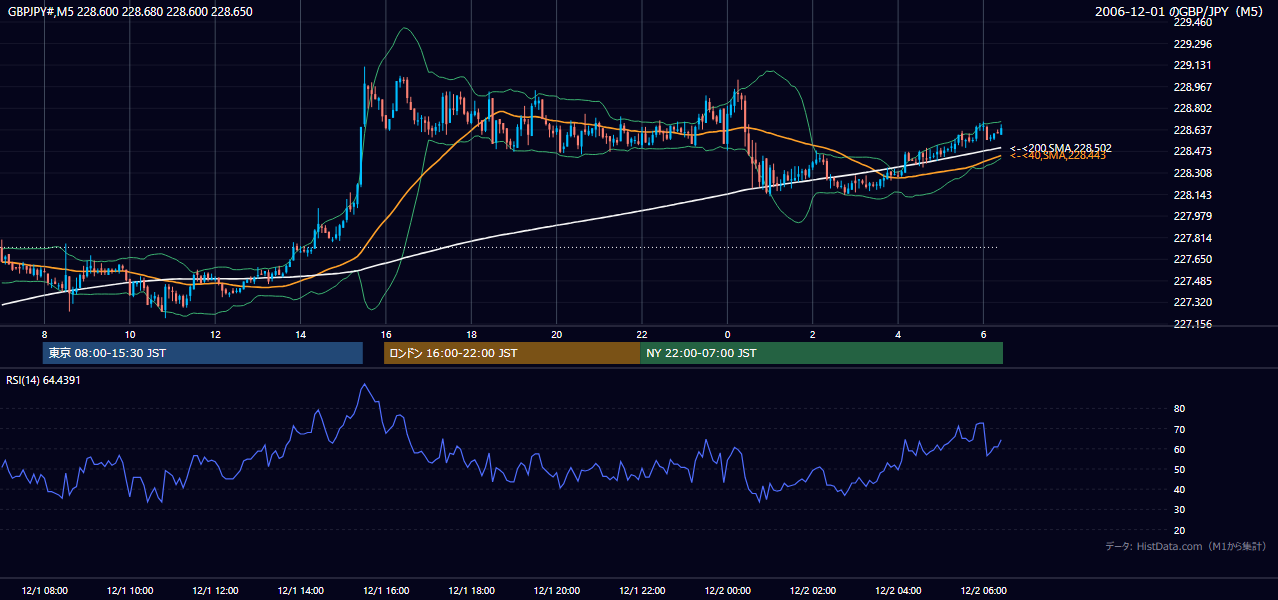The height and width of the screenshot is (600, 1278).
Task: Click the 12/1 22:00 date label
Action: tap(642, 591)
